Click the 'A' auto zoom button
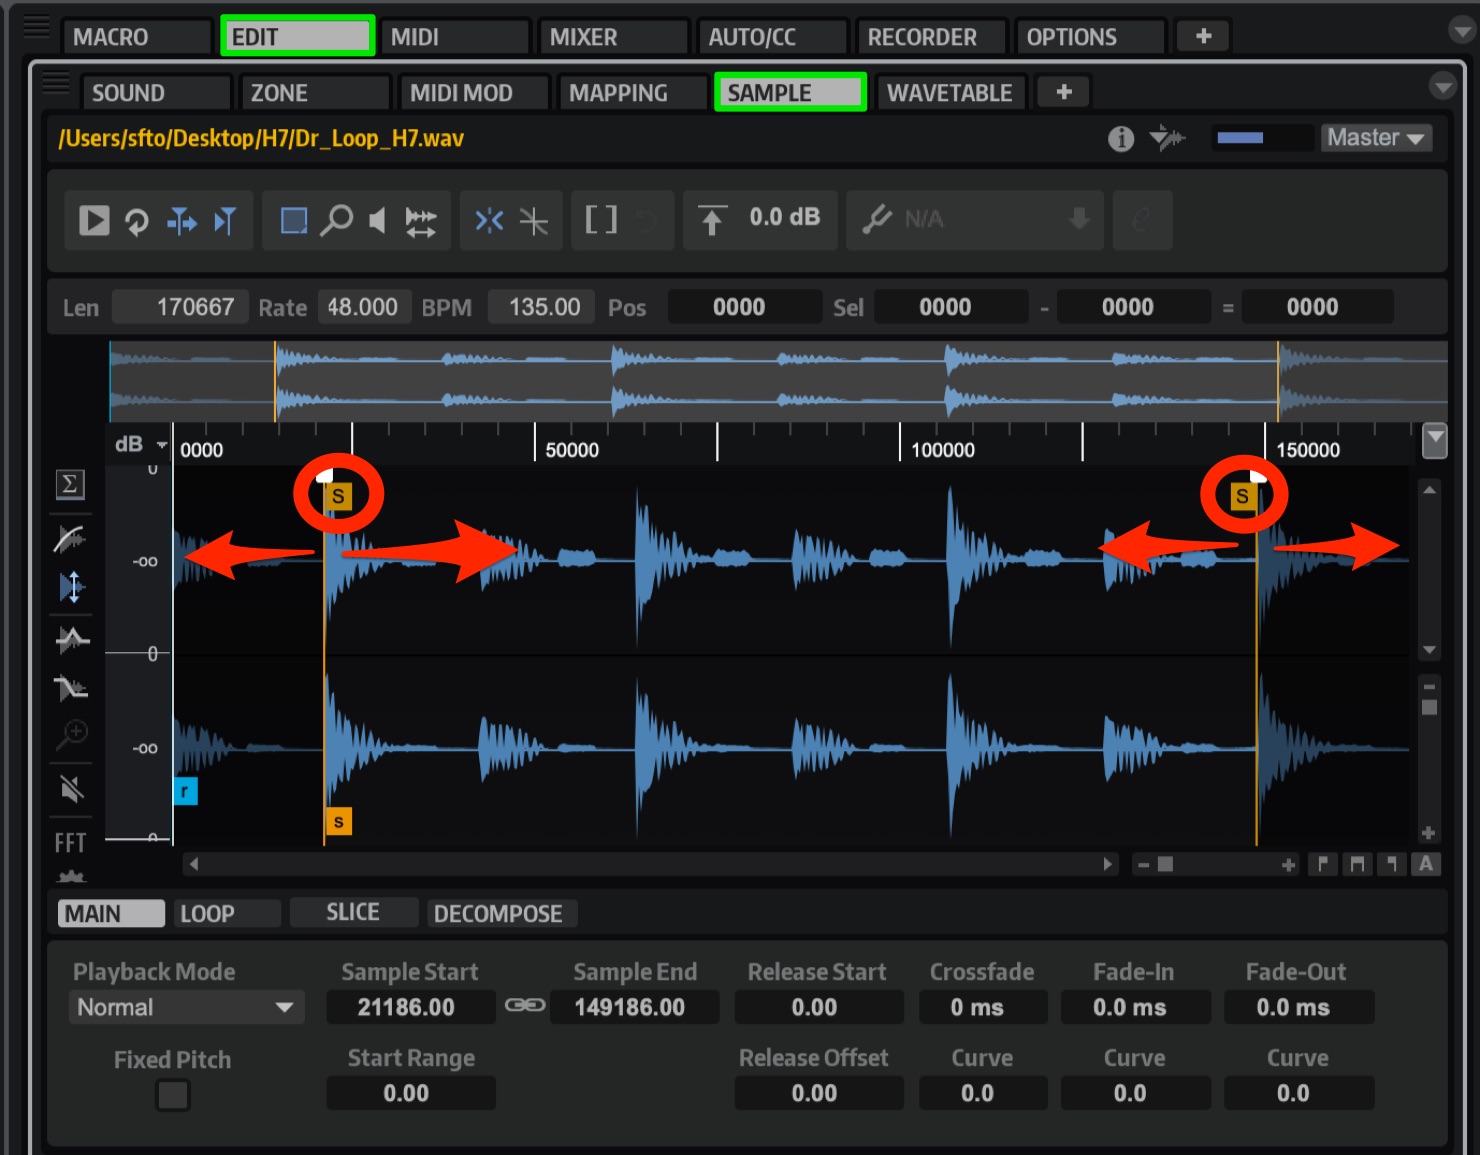This screenshot has width=1480, height=1155. pos(1426,864)
